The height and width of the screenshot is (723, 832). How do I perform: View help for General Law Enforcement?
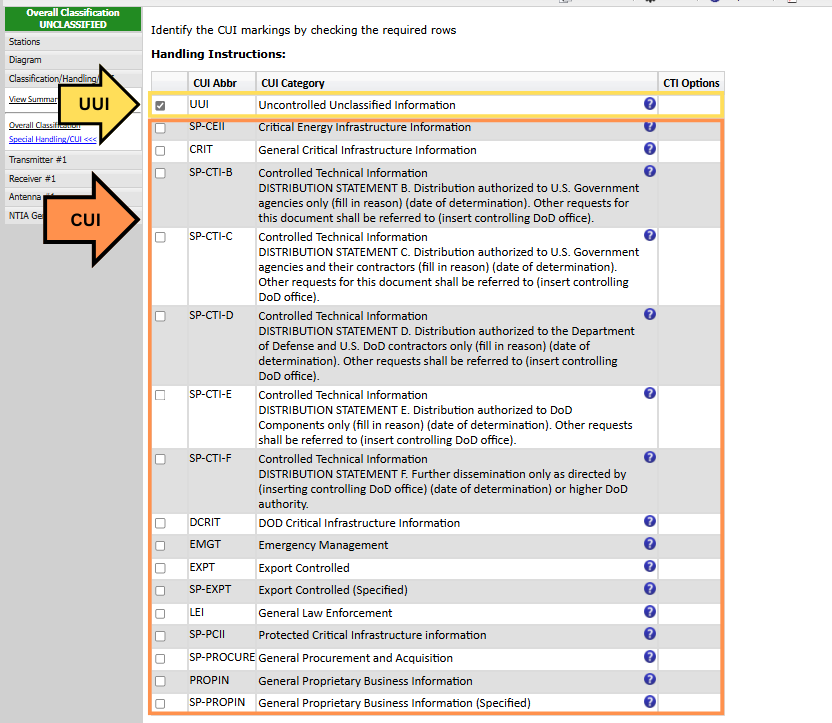tap(649, 612)
